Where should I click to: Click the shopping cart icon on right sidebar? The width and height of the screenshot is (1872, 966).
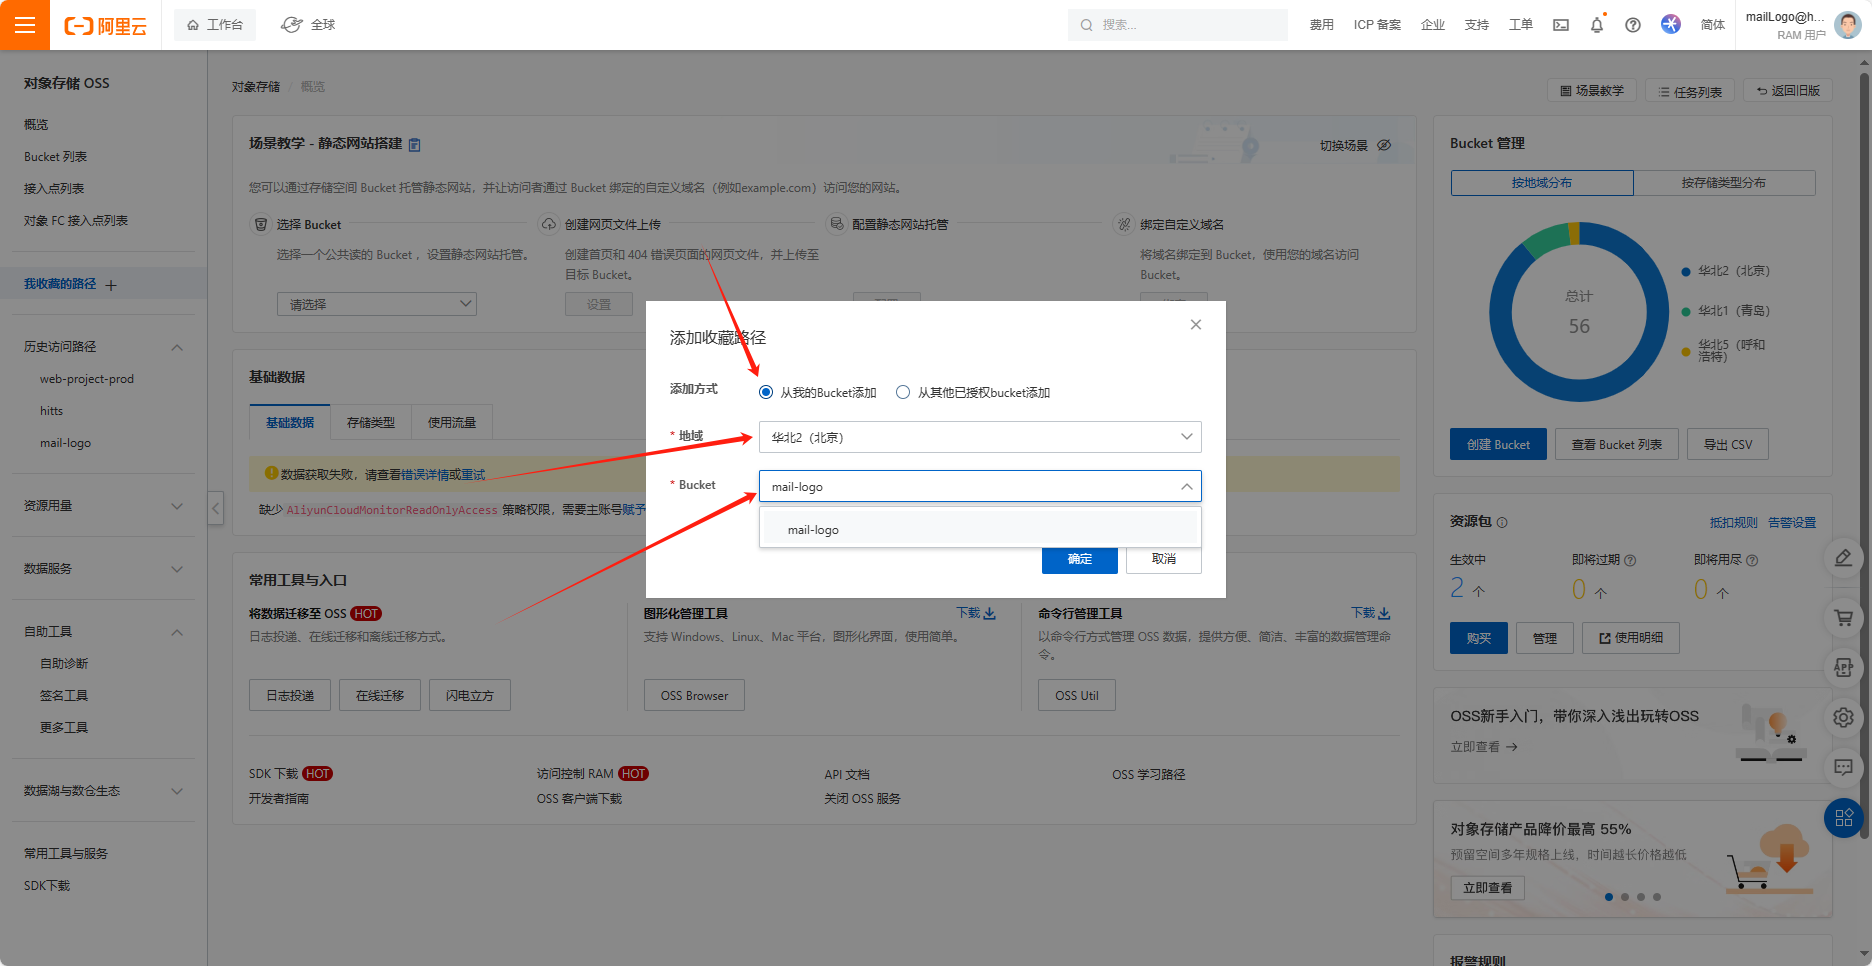[x=1843, y=618]
